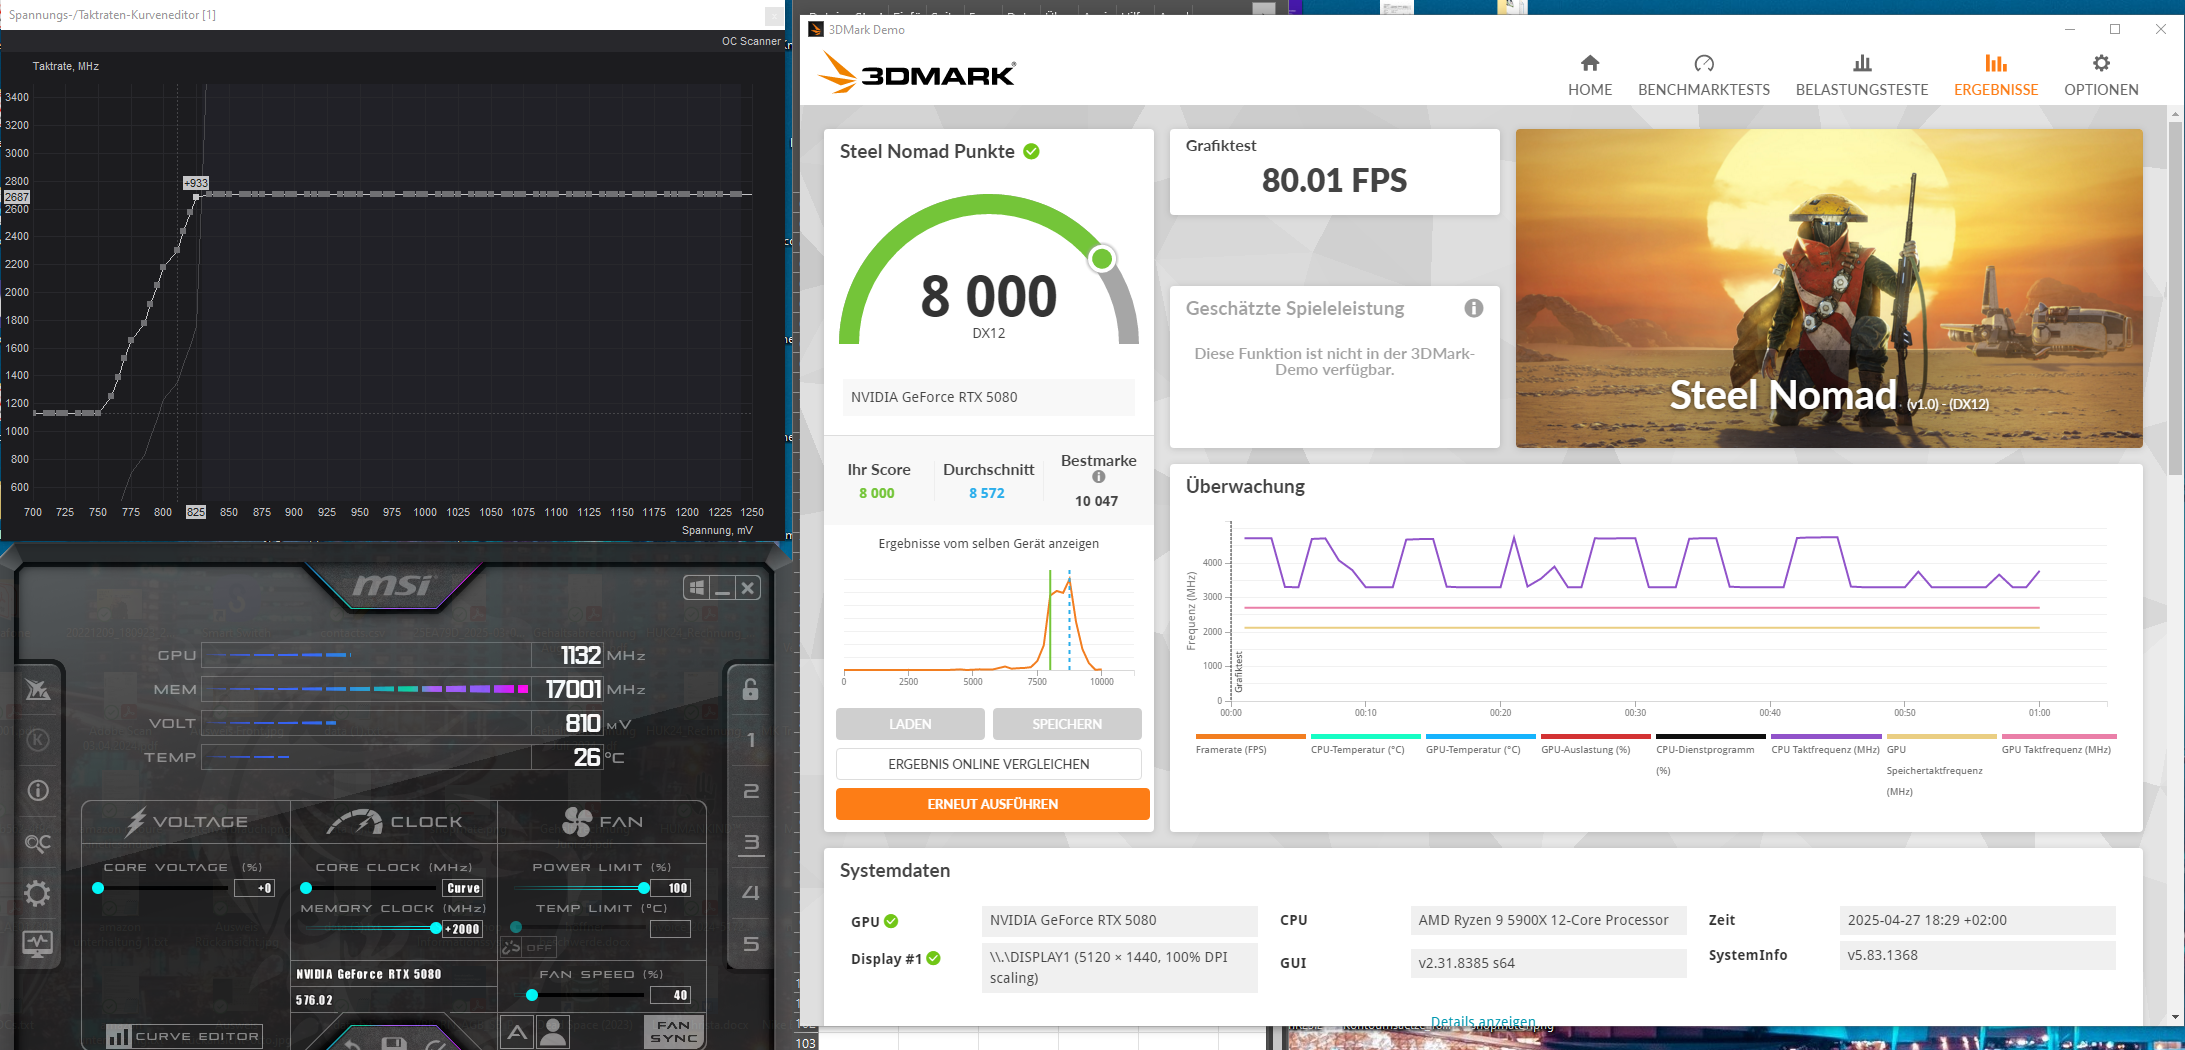
Task: Launch Kombustor via the K sidebar icon
Action: [x=38, y=740]
